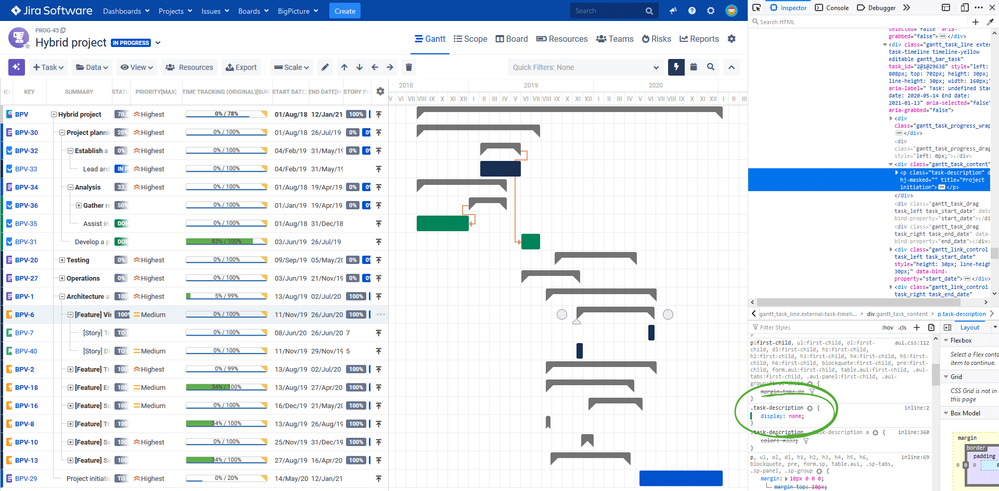
Task: Click the Filter Styles input
Action: [x=812, y=327]
